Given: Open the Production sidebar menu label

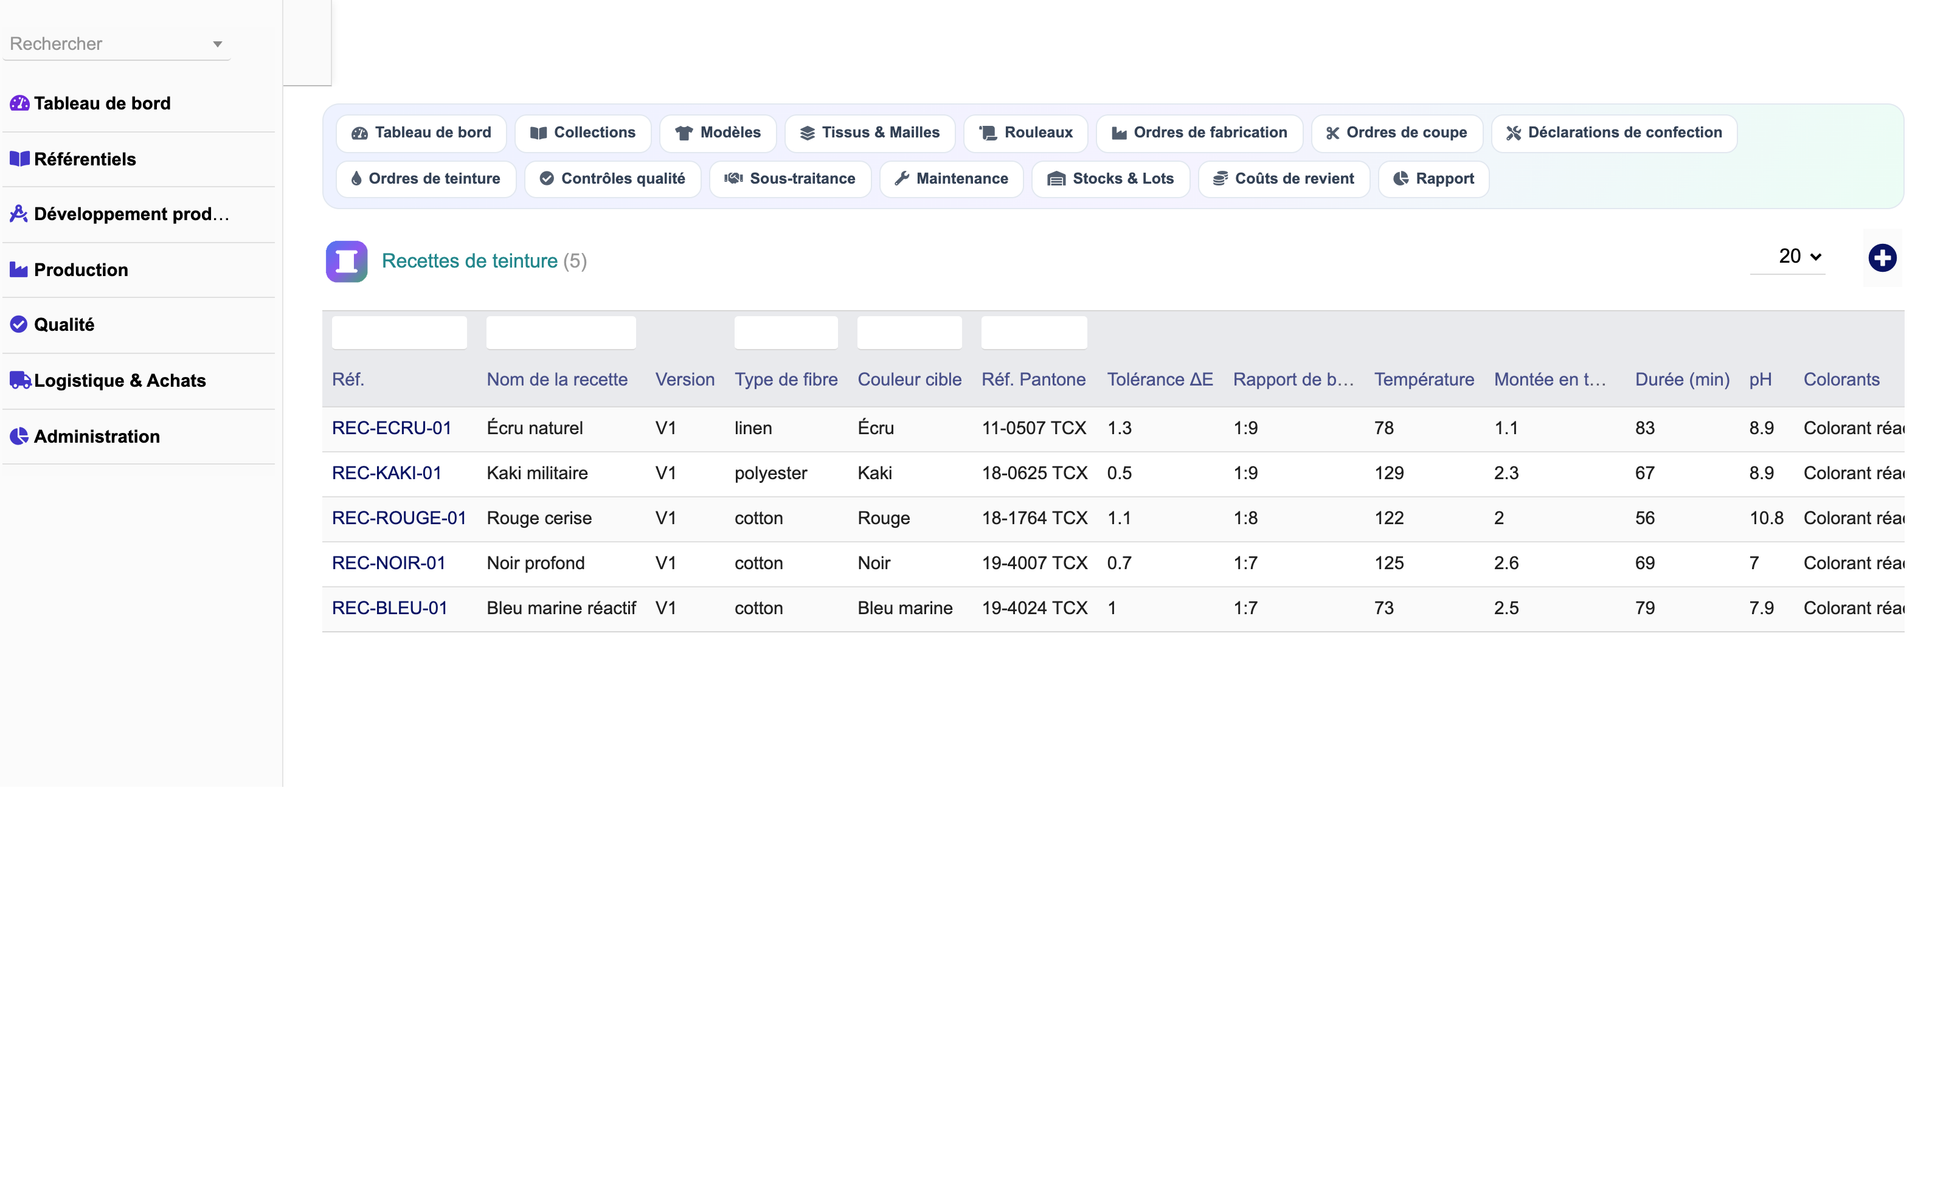Looking at the screenshot, I should click(x=81, y=270).
